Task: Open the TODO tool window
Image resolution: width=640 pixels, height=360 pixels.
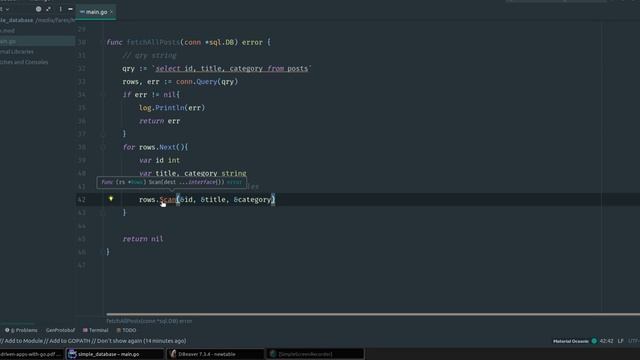Action: 126,330
